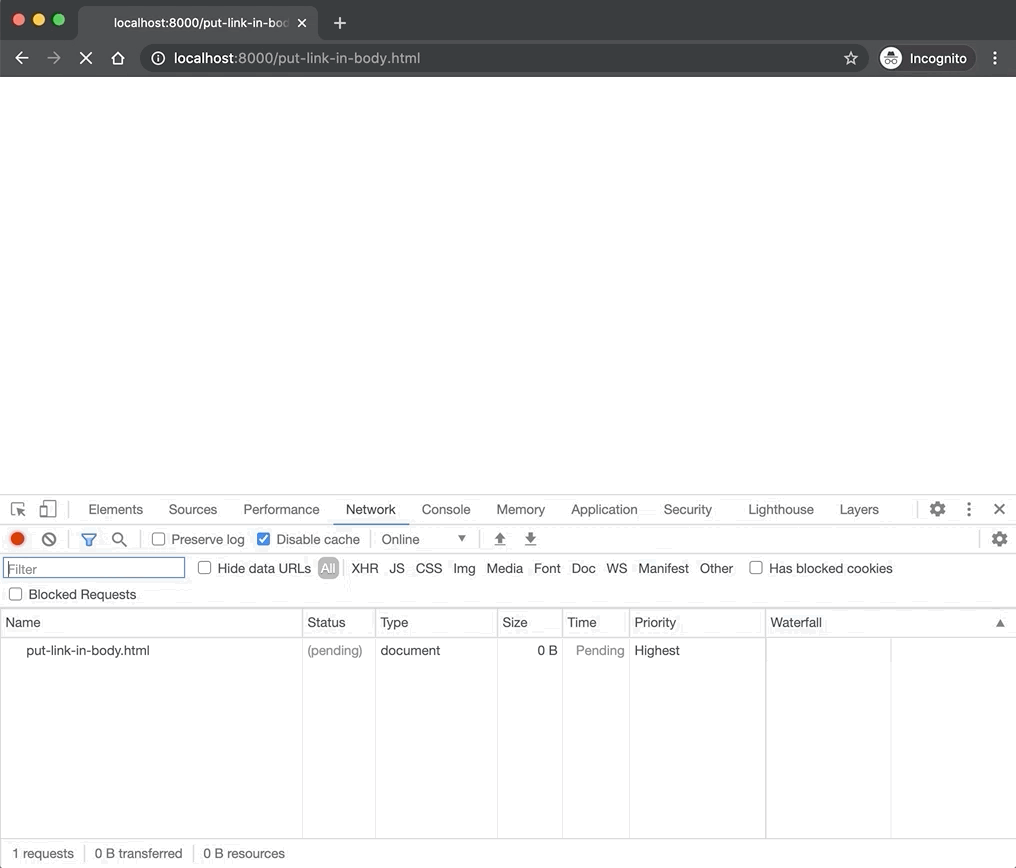Open DevTools settings gear

tap(938, 509)
